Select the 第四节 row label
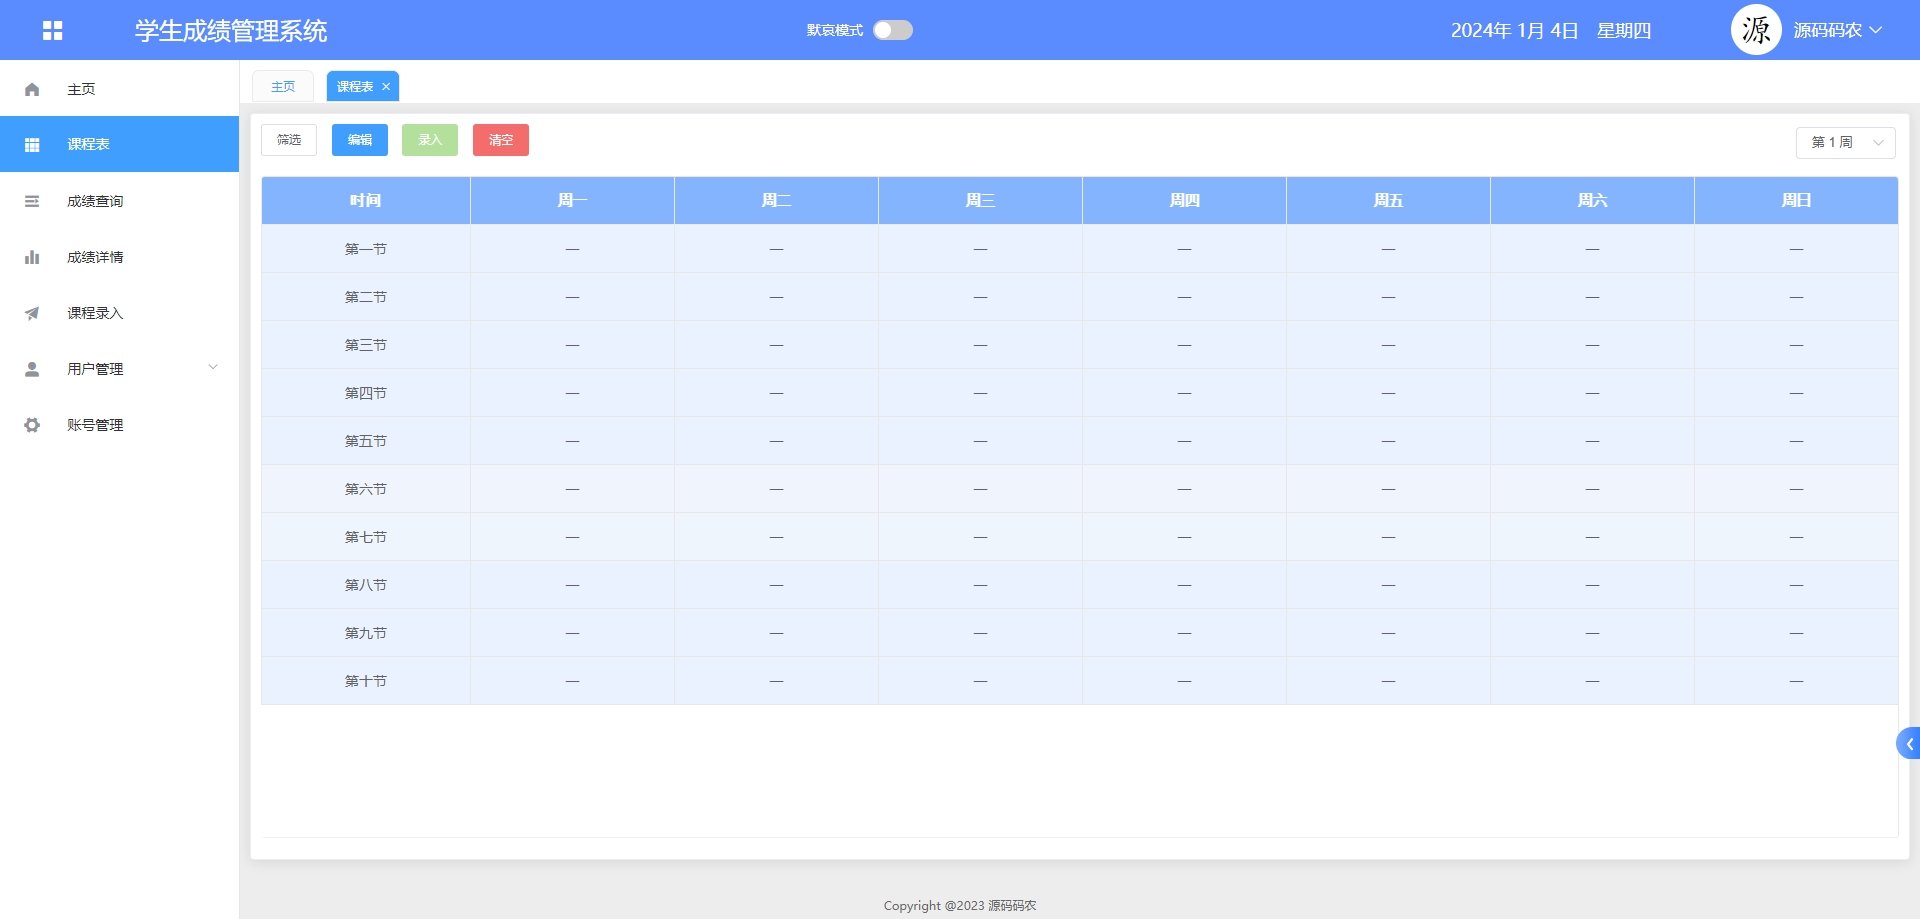Screen dimensions: 1920x919 366,393
